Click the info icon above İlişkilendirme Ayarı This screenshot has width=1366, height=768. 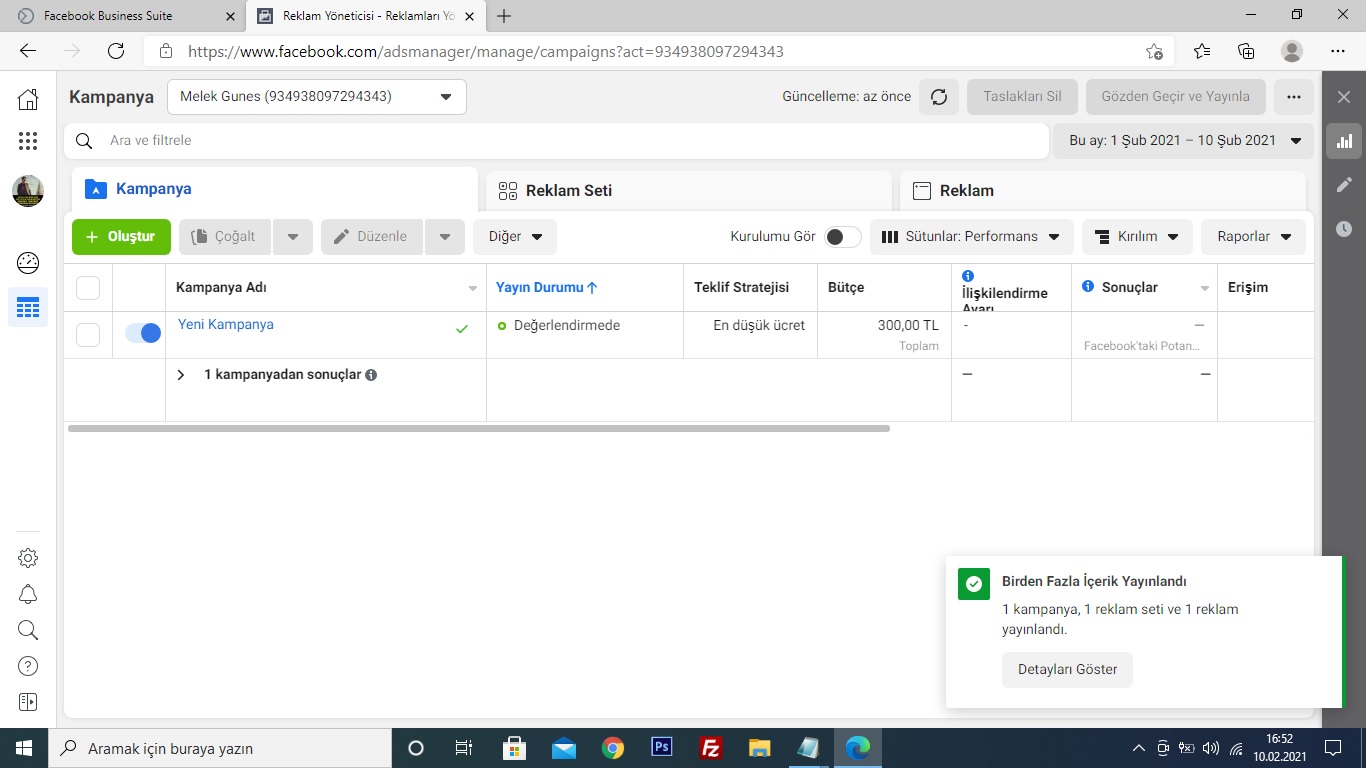967,276
